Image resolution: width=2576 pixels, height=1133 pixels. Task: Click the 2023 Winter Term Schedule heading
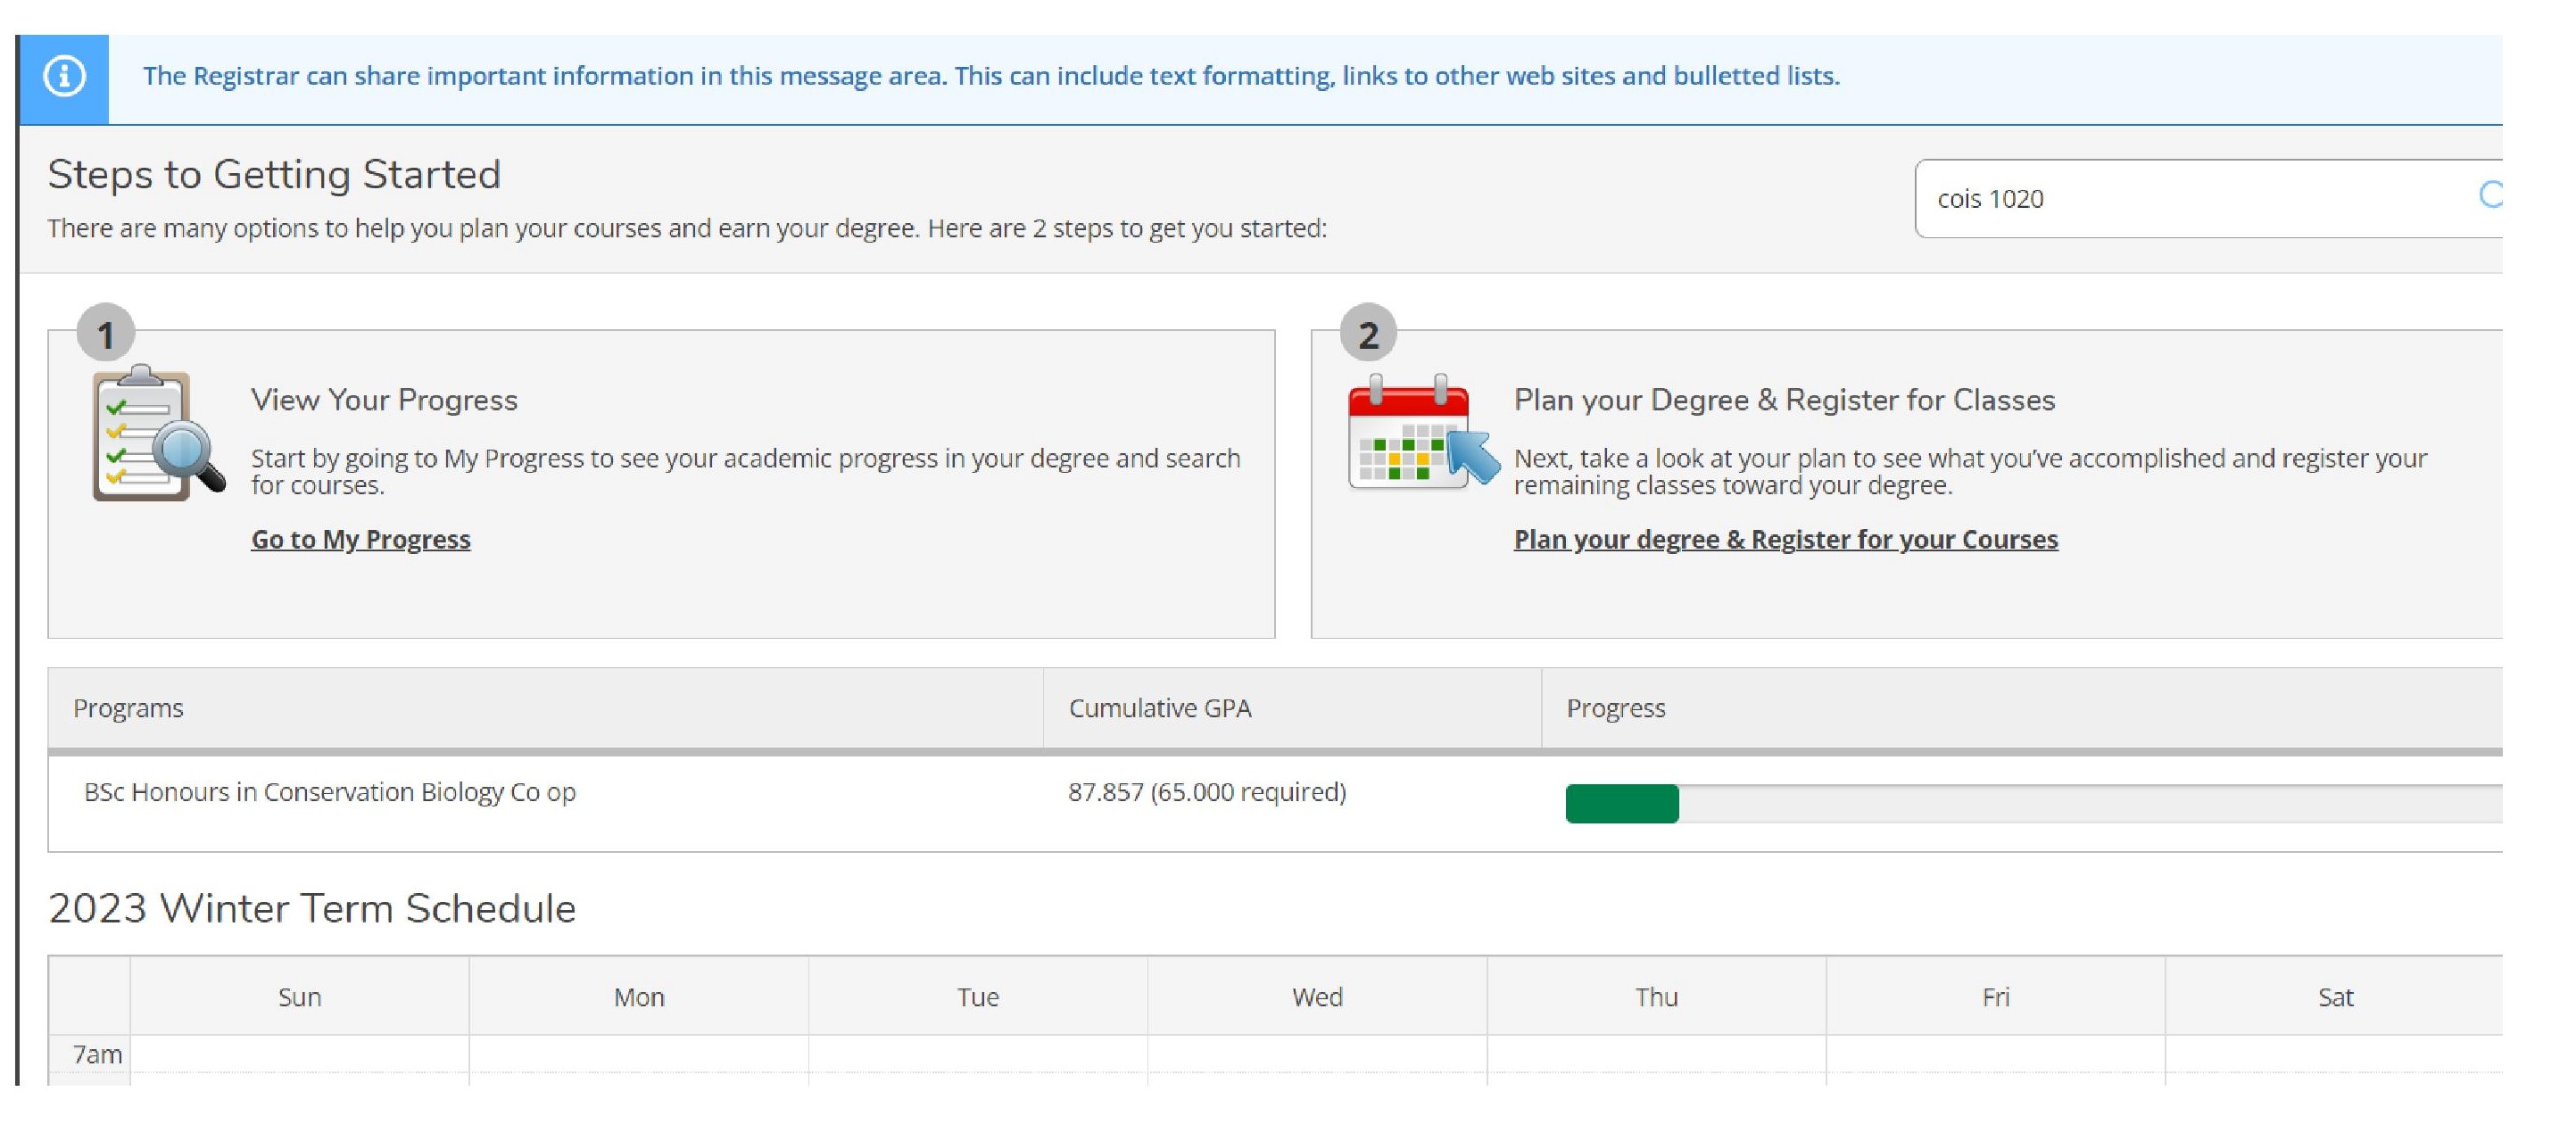[x=312, y=908]
